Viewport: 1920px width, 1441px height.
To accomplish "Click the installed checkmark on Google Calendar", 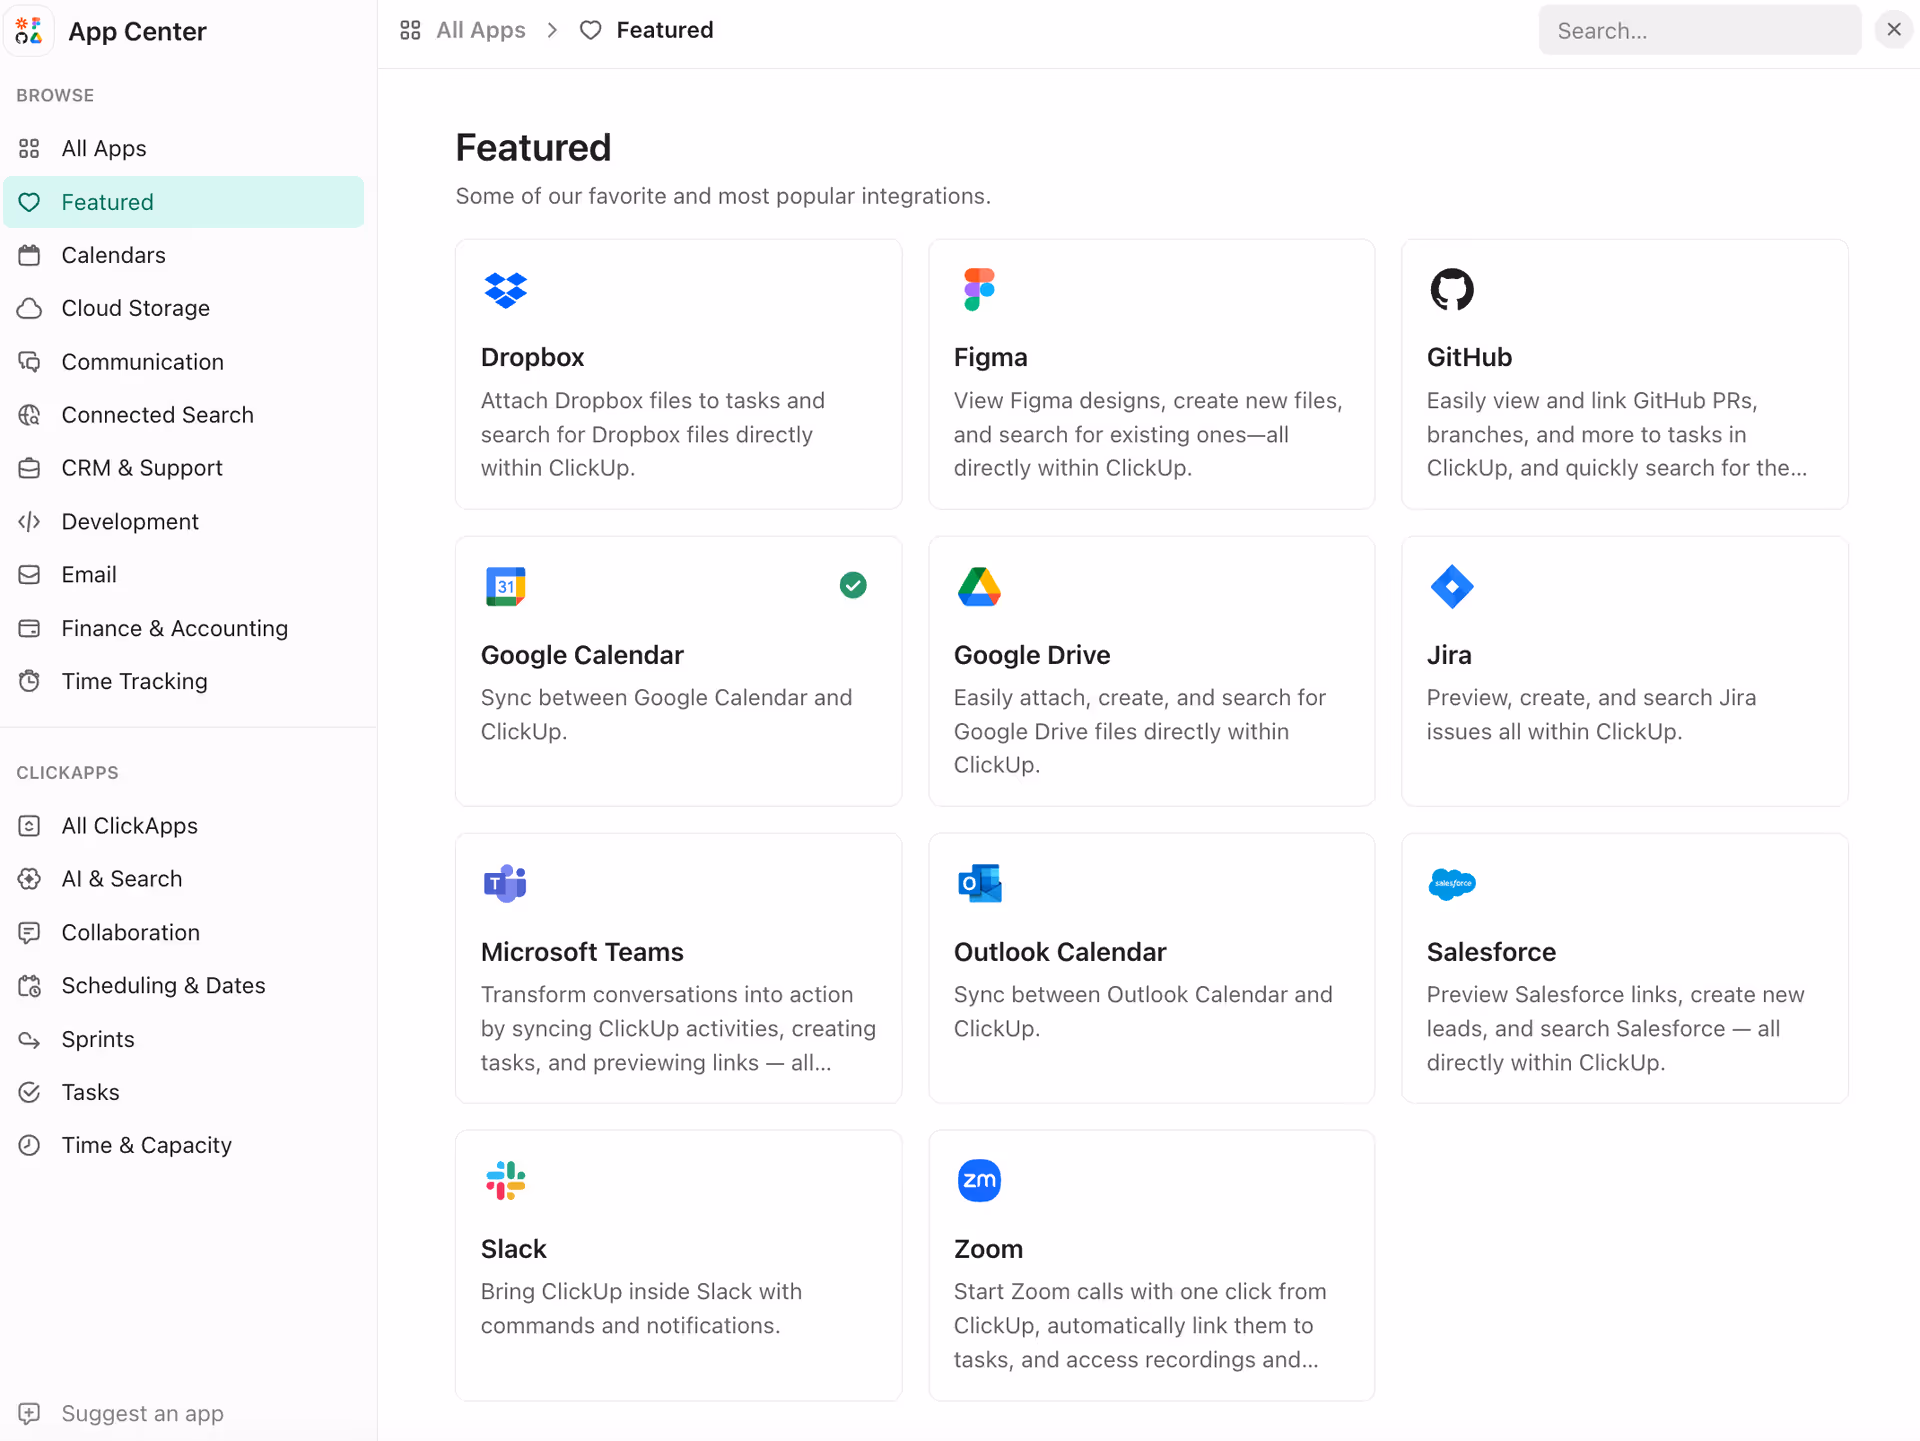I will coord(853,585).
